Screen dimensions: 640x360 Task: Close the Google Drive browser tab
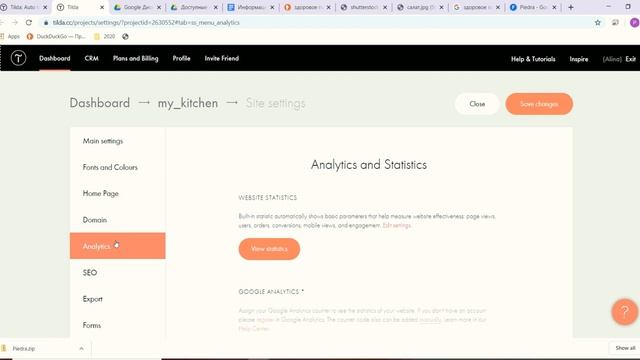[159, 7]
